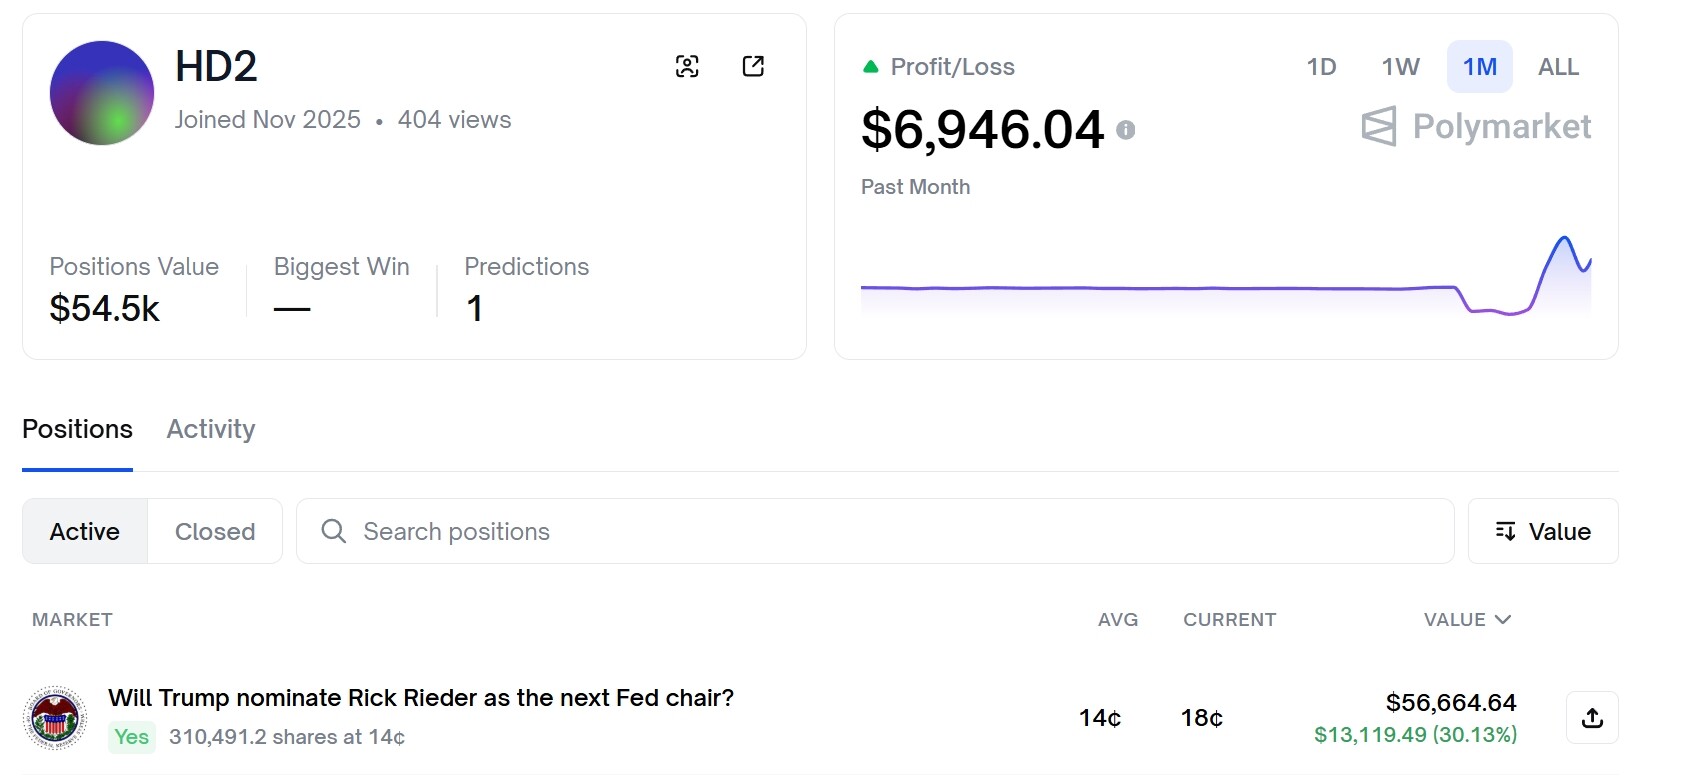The height and width of the screenshot is (784, 1686).
Task: Click the Profit/Loss info icon
Action: click(x=1126, y=130)
